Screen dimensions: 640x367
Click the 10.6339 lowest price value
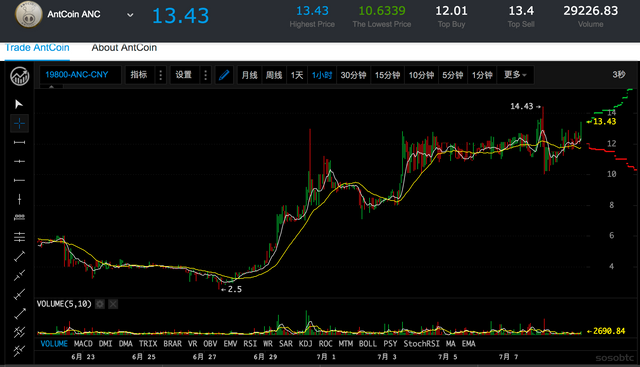coord(382,11)
